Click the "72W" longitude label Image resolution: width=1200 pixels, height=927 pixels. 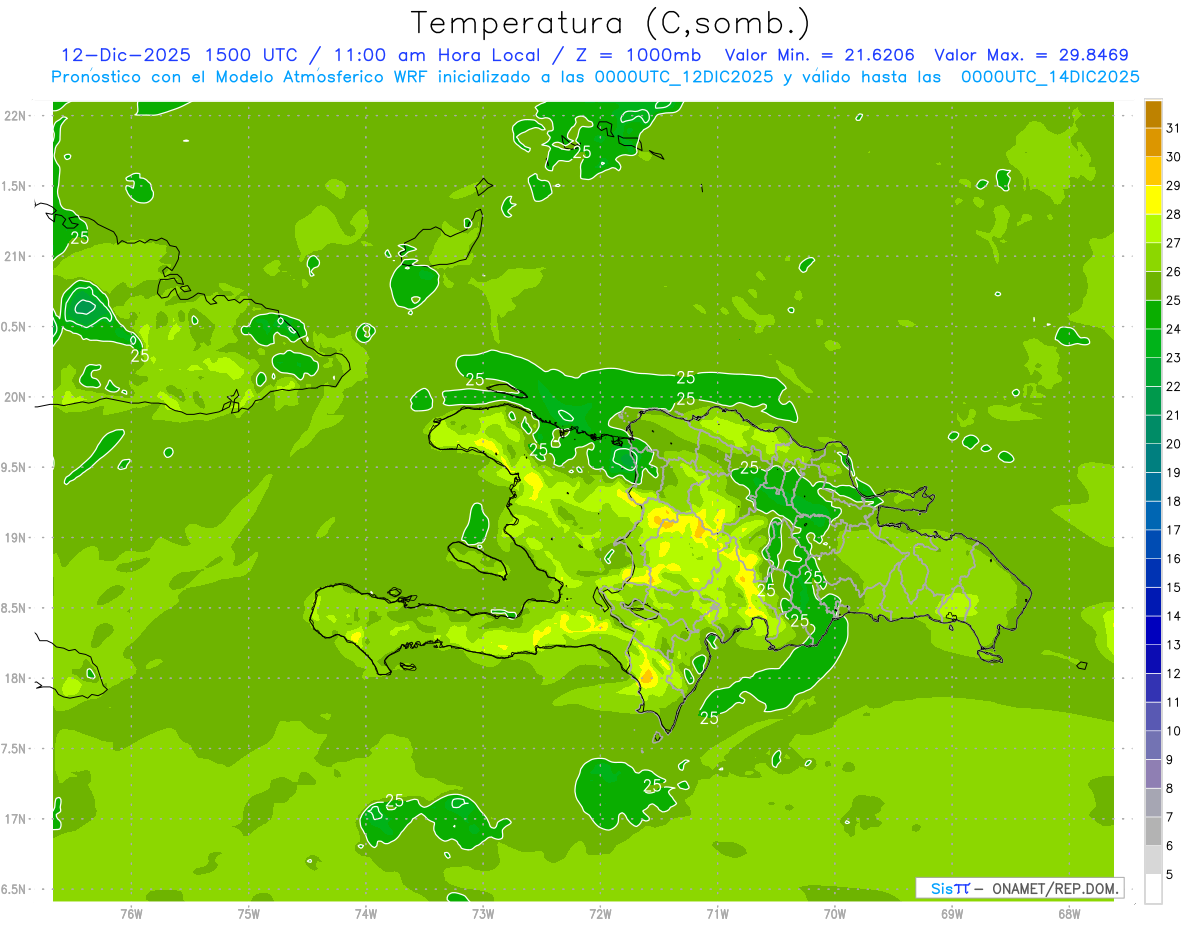pyautogui.click(x=600, y=914)
